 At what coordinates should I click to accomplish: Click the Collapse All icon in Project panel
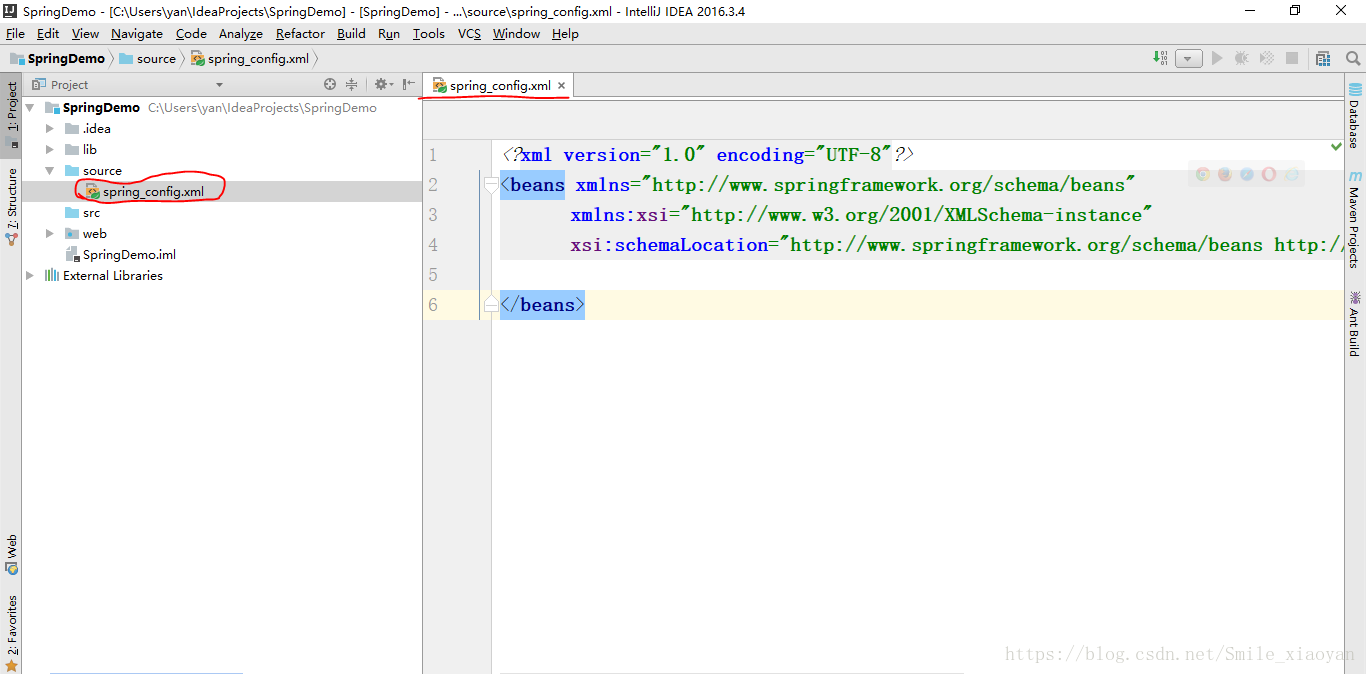(x=352, y=85)
